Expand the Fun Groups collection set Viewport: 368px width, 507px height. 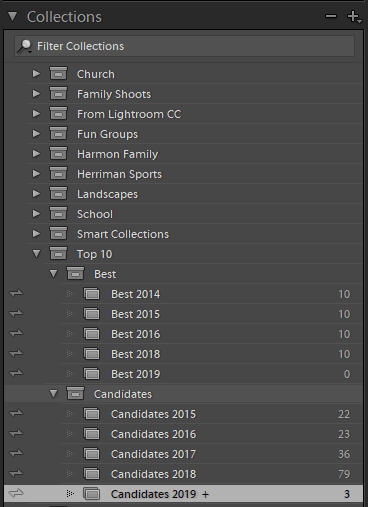pos(36,134)
